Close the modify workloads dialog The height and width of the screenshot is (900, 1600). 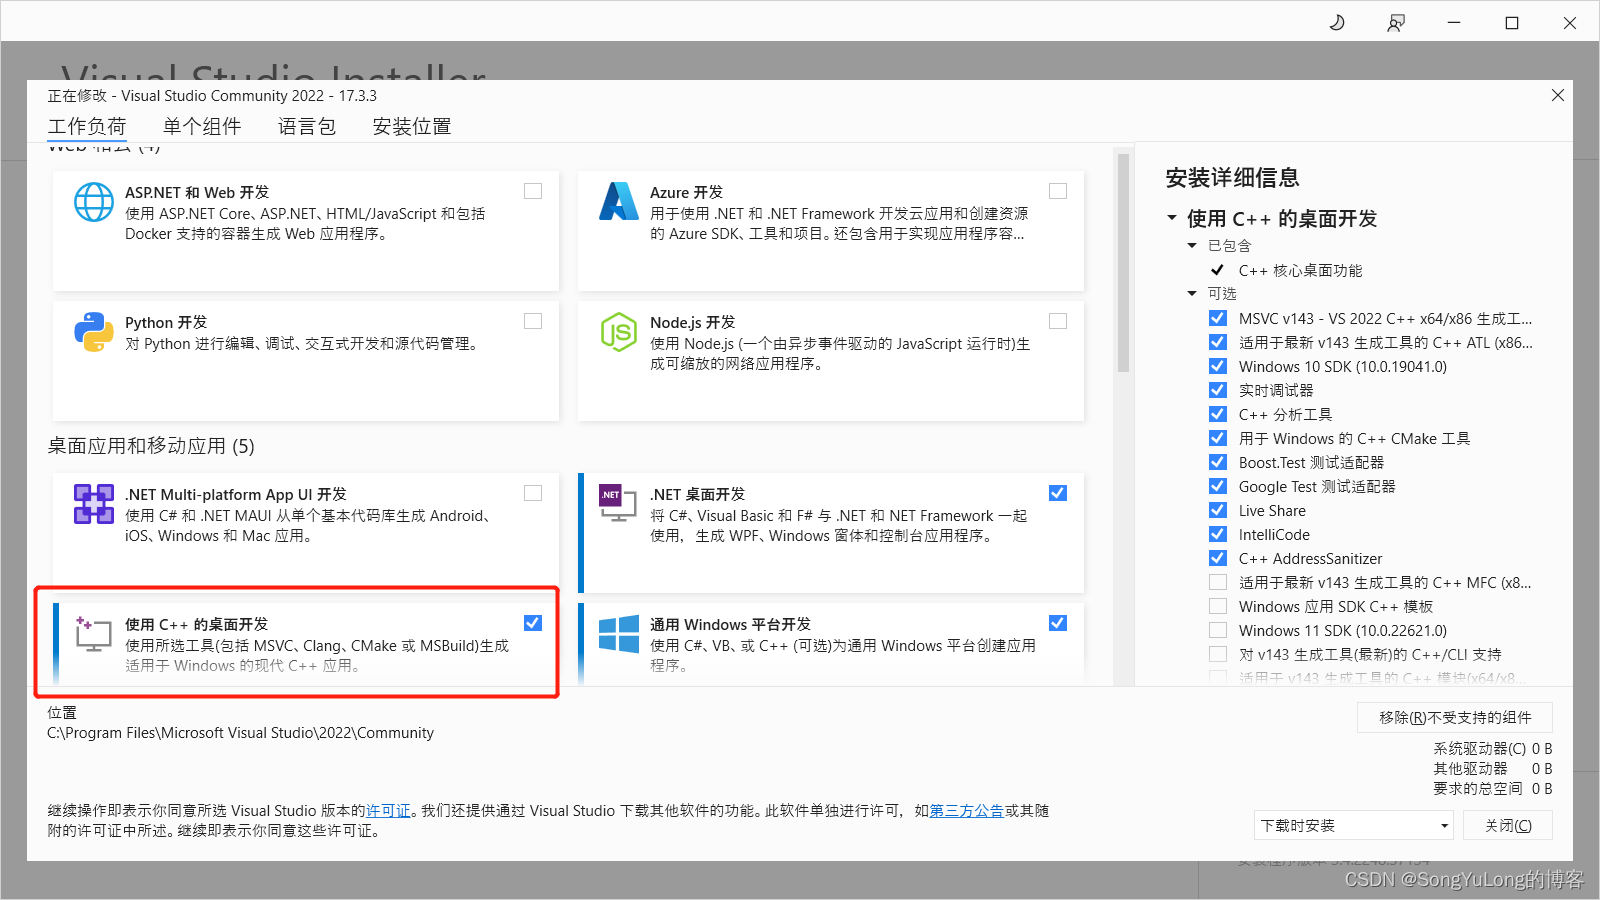(1558, 95)
